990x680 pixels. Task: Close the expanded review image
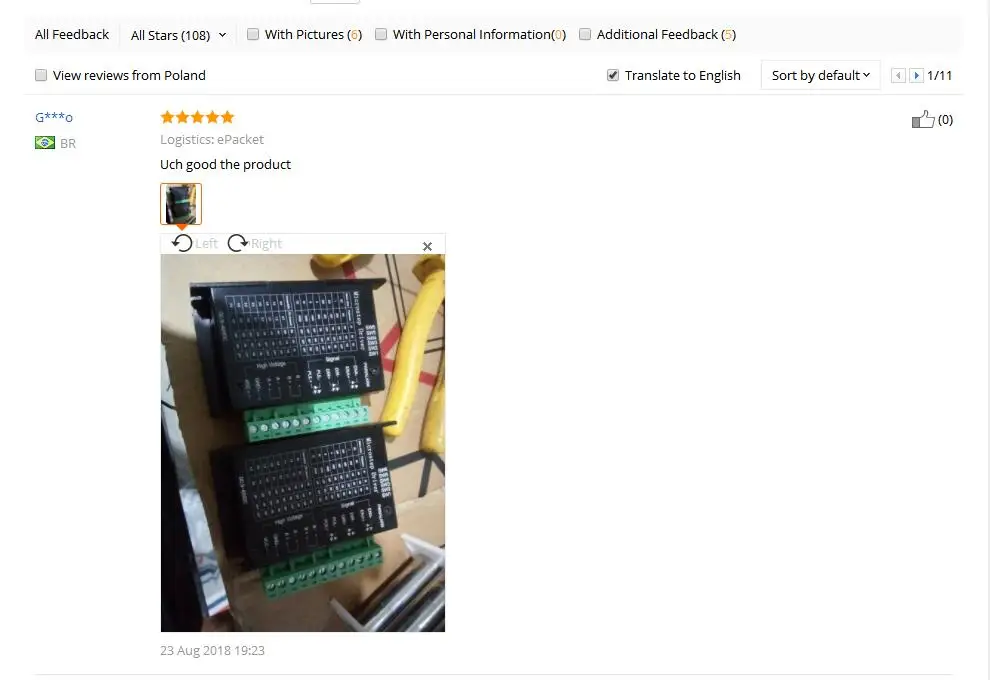(x=427, y=246)
